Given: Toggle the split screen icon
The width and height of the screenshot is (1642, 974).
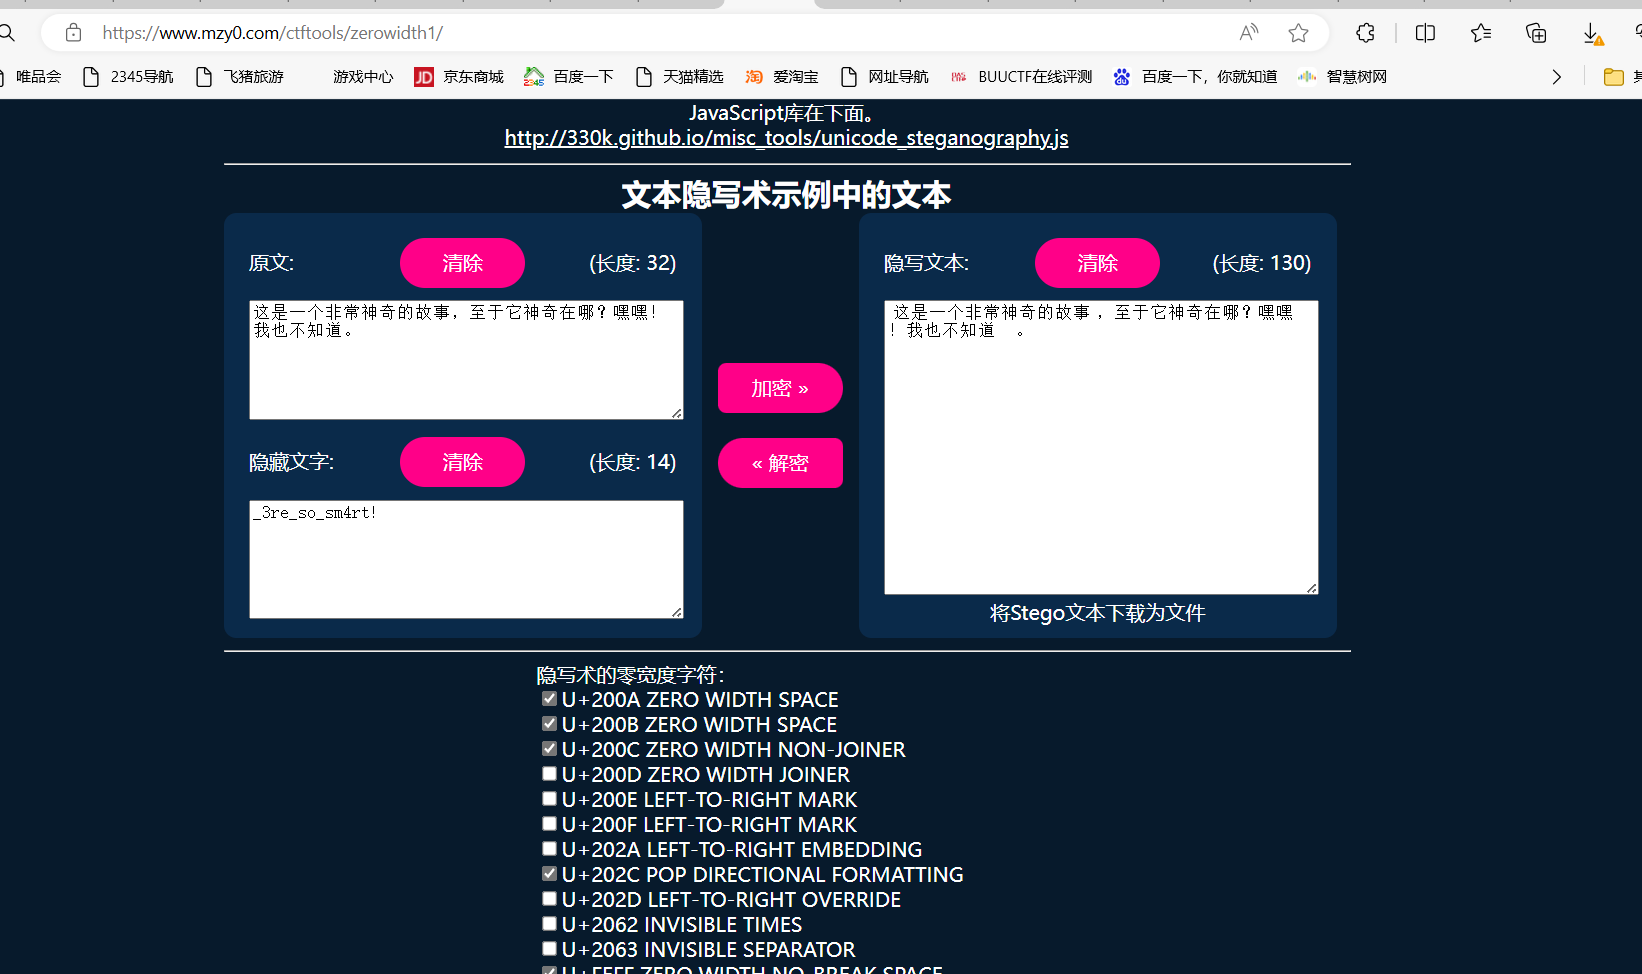Looking at the screenshot, I should coord(1425,33).
